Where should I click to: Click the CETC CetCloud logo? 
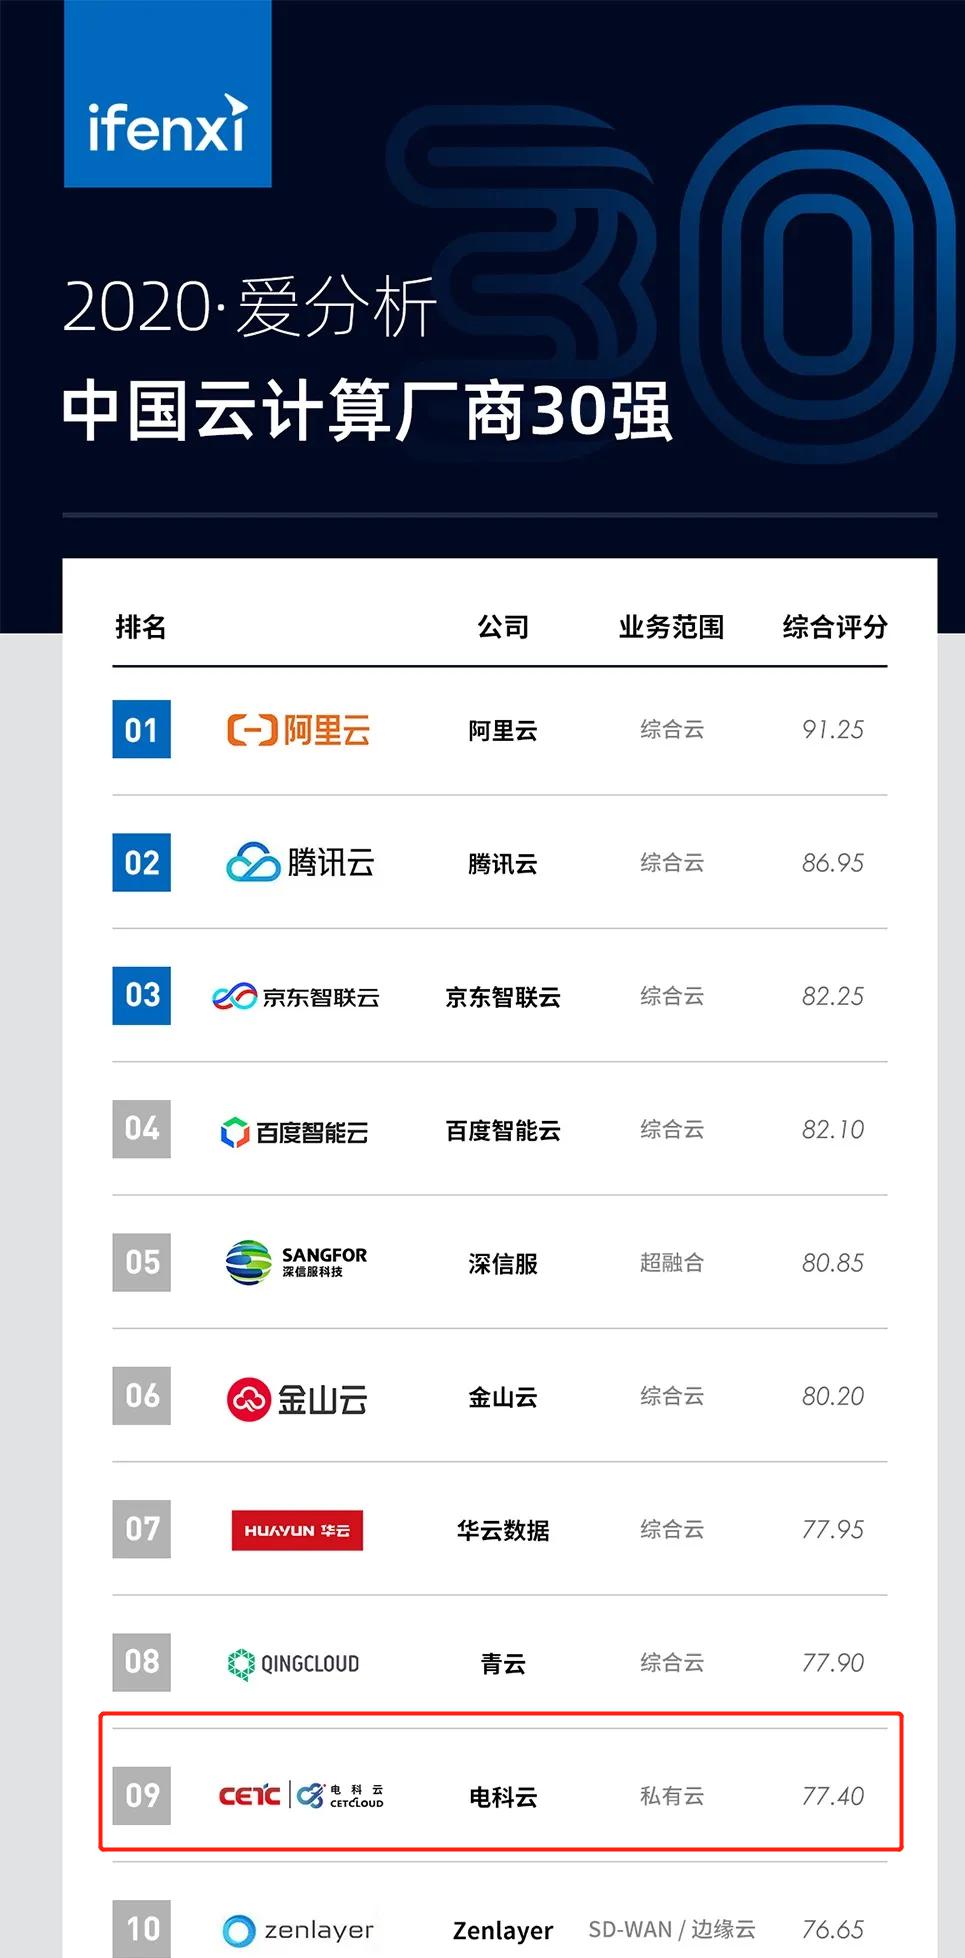click(301, 1795)
